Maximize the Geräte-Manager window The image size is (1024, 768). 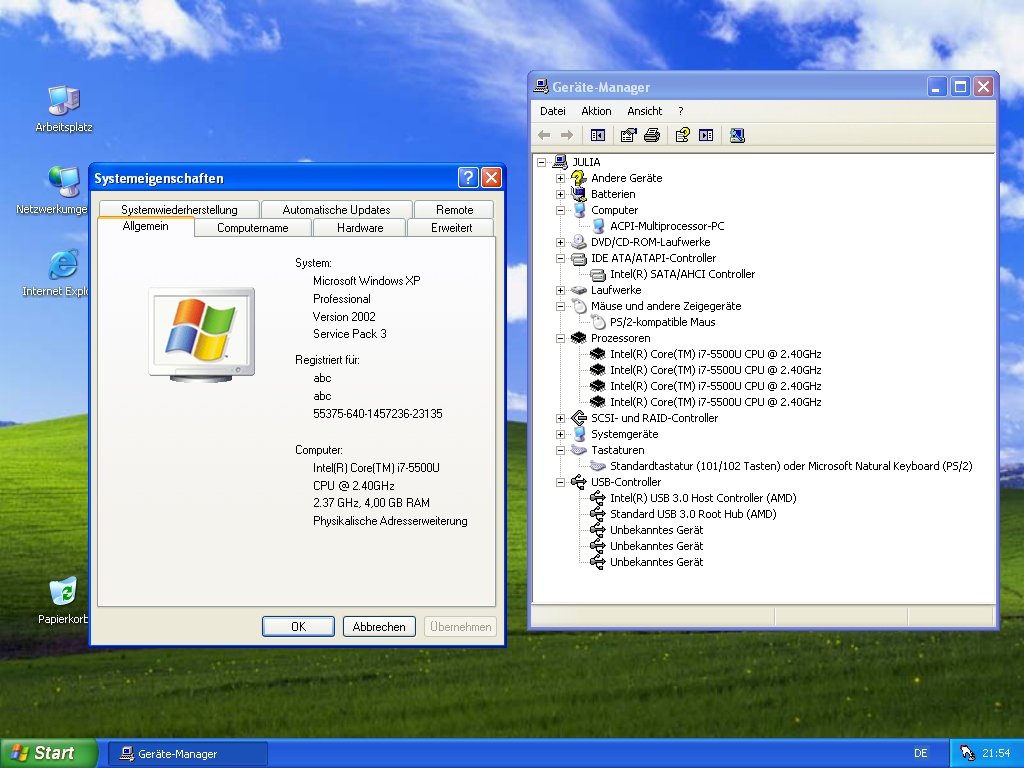960,87
